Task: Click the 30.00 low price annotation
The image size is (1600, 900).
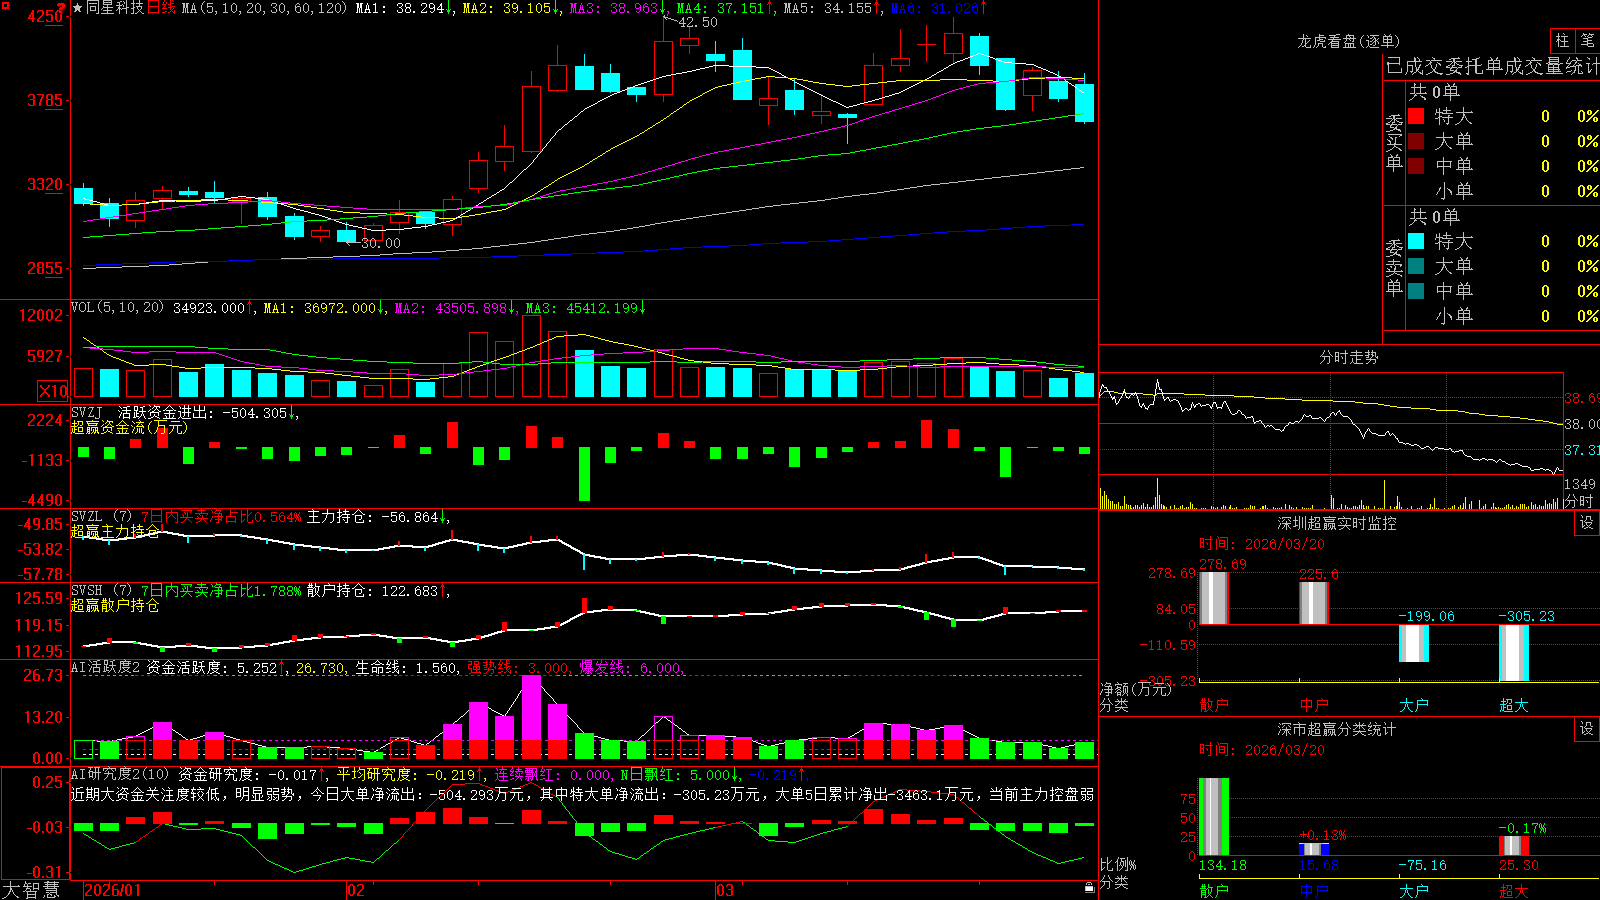Action: click(x=380, y=243)
